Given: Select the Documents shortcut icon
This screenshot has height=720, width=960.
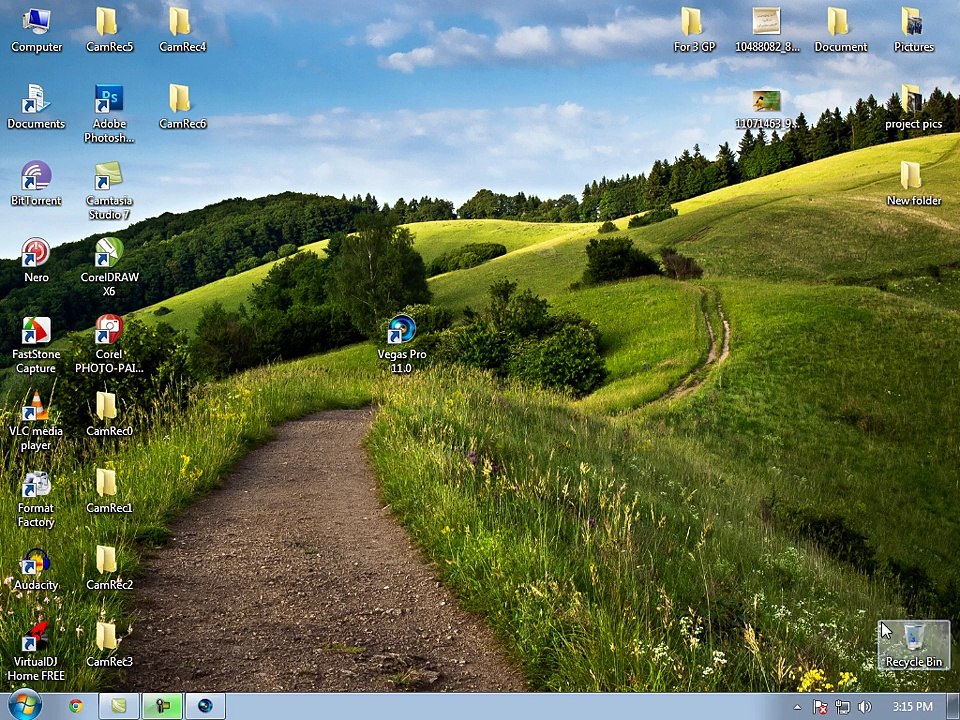Looking at the screenshot, I should (36, 107).
